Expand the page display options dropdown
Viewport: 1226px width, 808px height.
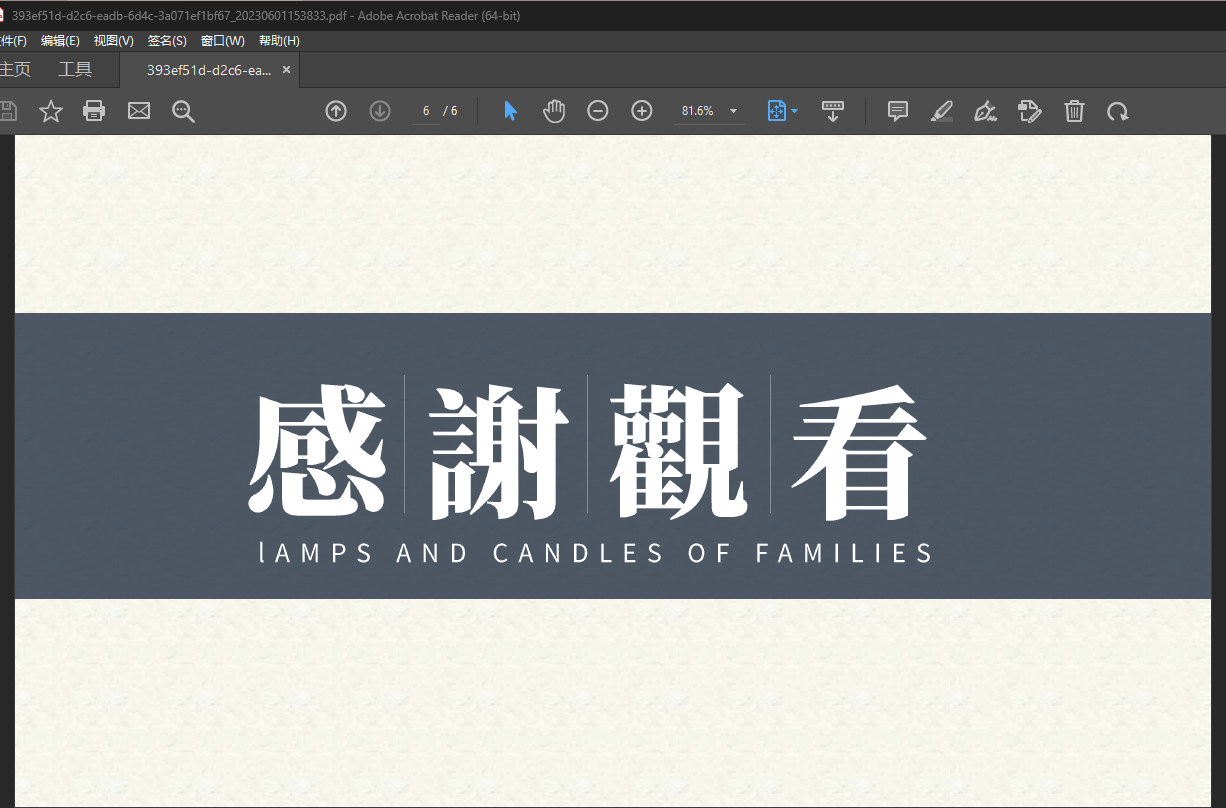pos(794,111)
